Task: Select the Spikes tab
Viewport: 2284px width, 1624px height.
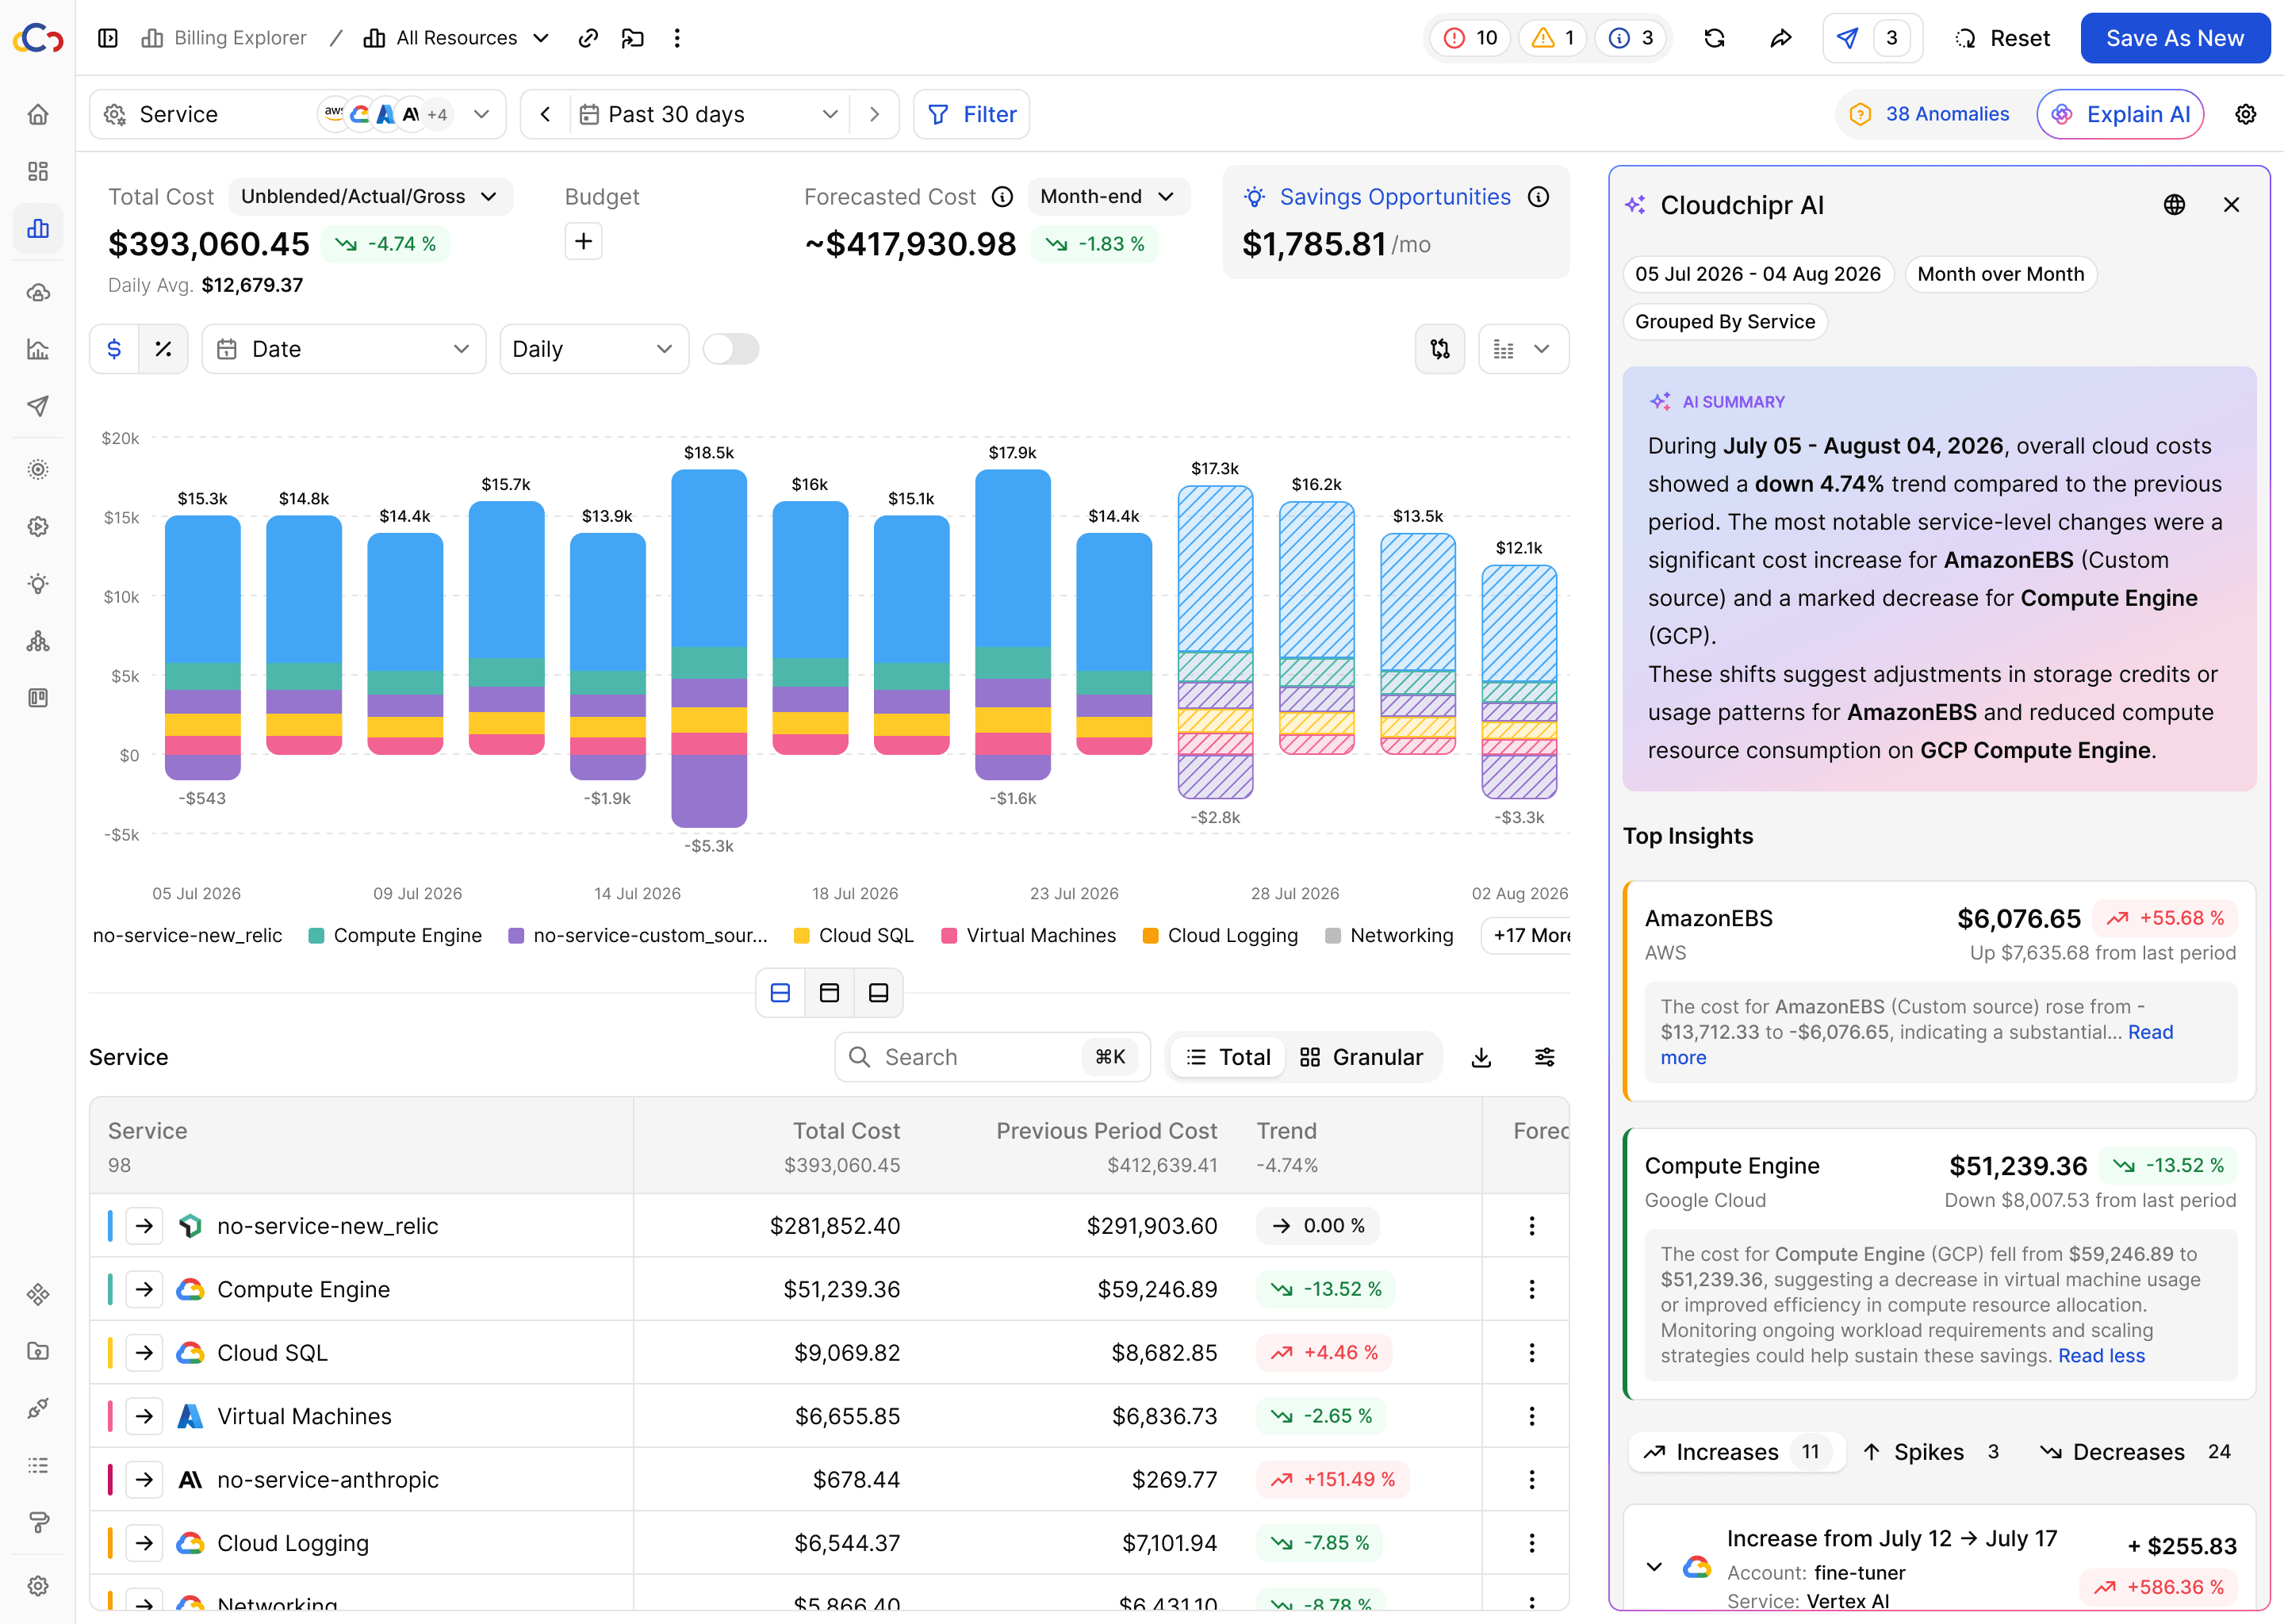Action: pos(1930,1451)
